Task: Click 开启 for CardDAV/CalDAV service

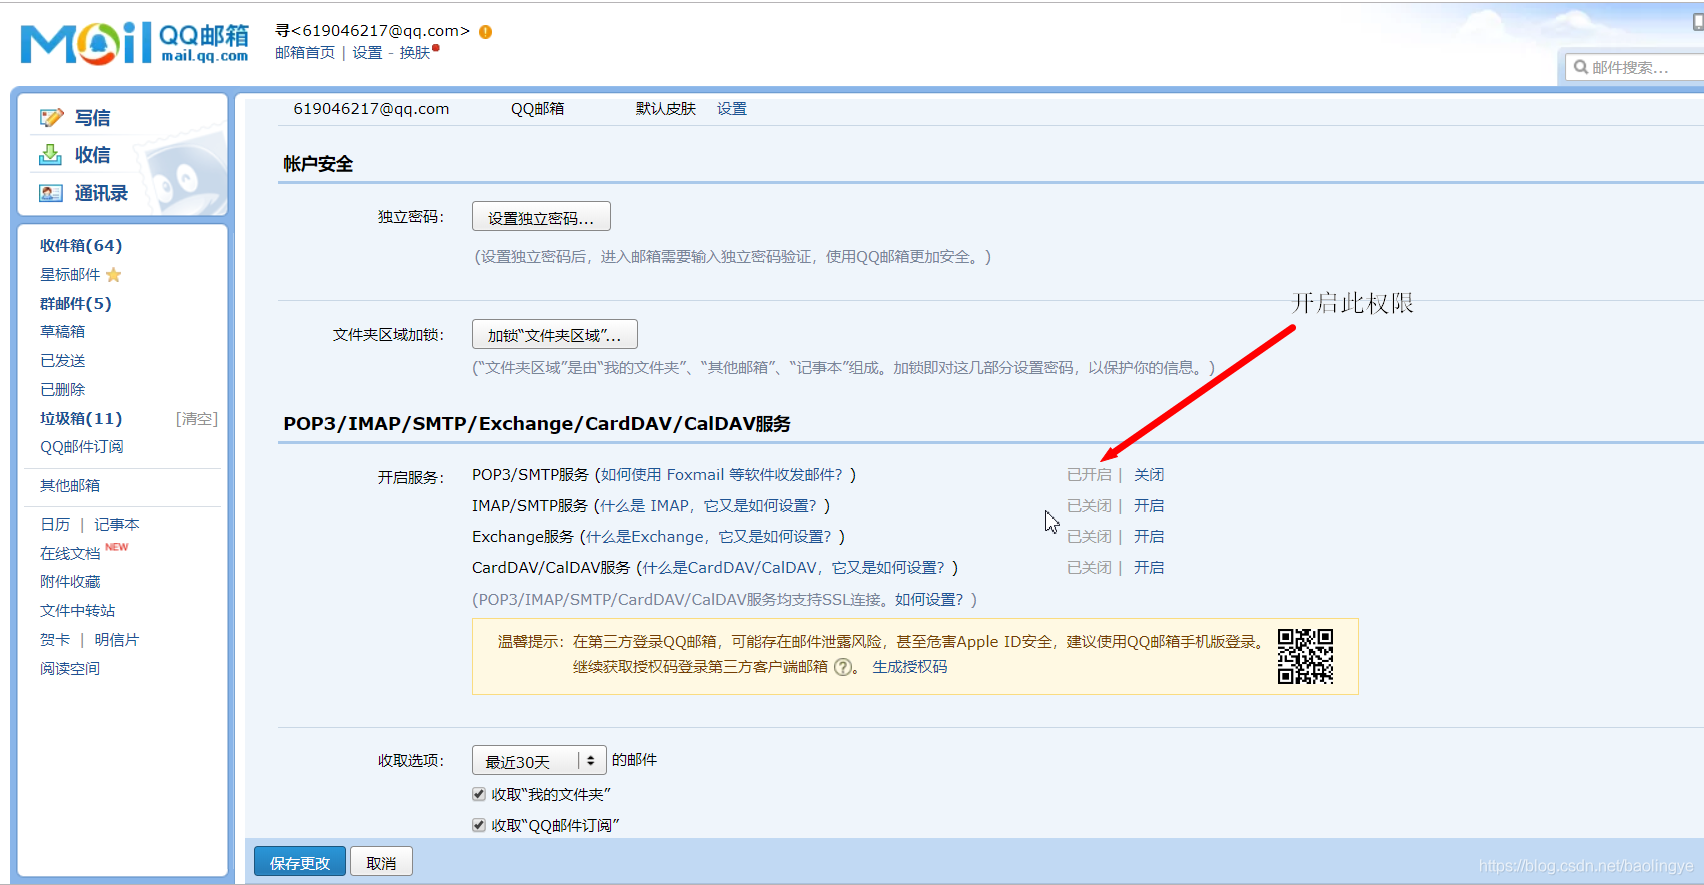Action: coord(1149,568)
